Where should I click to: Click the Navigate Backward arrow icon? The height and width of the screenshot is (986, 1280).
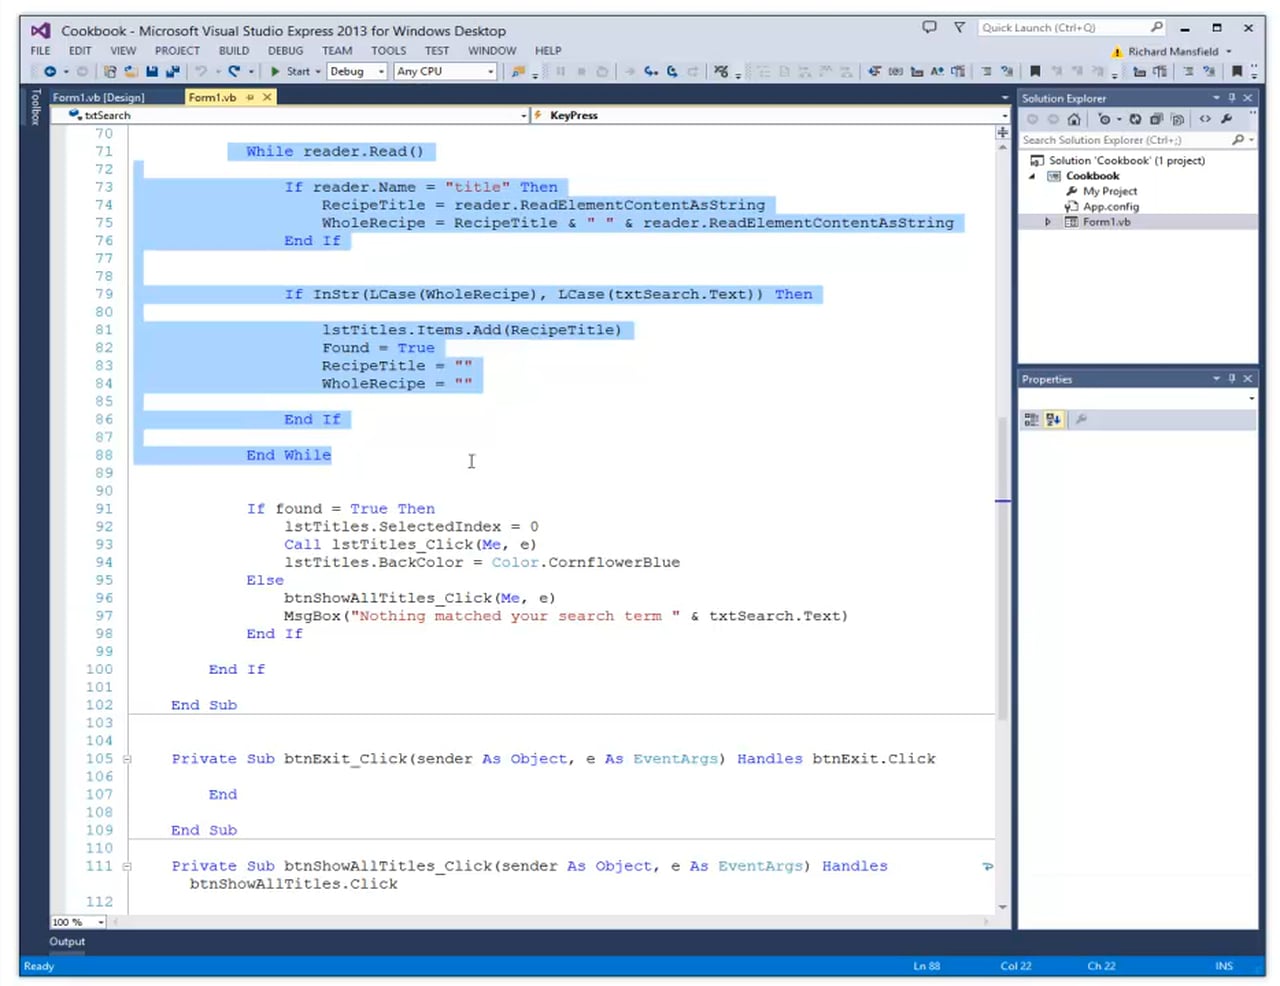tap(49, 72)
